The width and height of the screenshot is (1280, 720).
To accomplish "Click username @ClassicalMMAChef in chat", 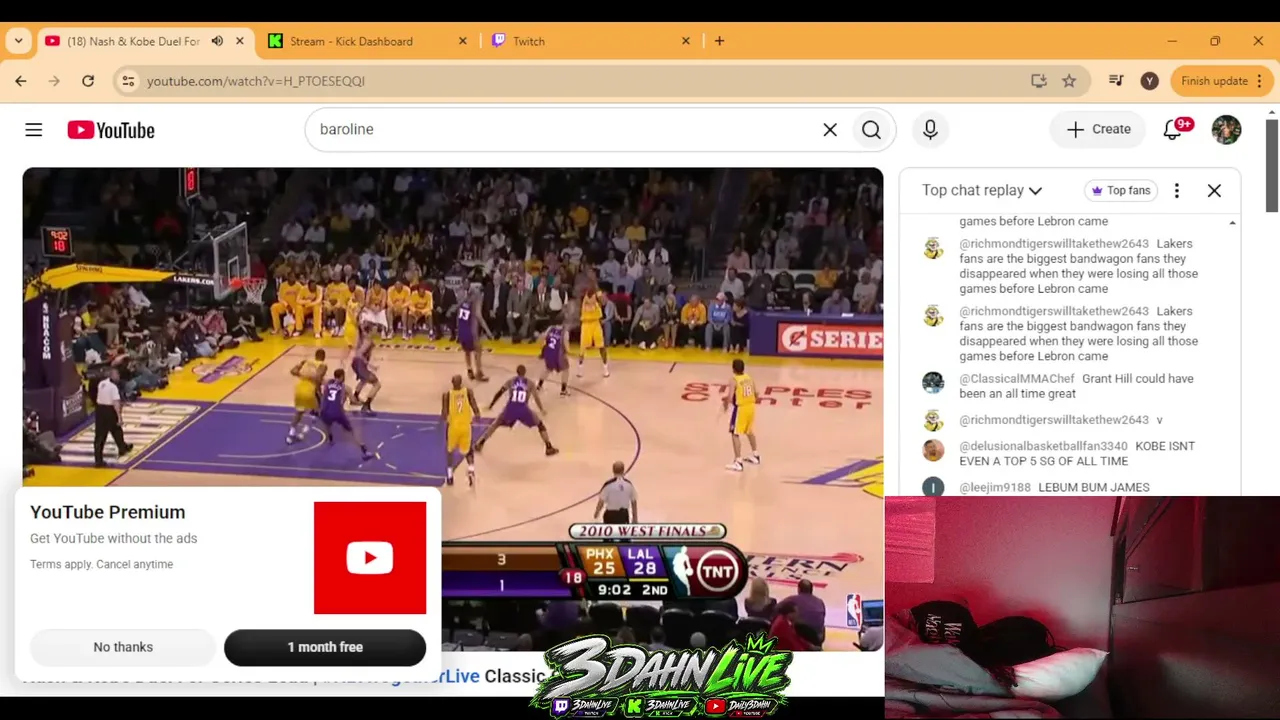I will (1017, 379).
